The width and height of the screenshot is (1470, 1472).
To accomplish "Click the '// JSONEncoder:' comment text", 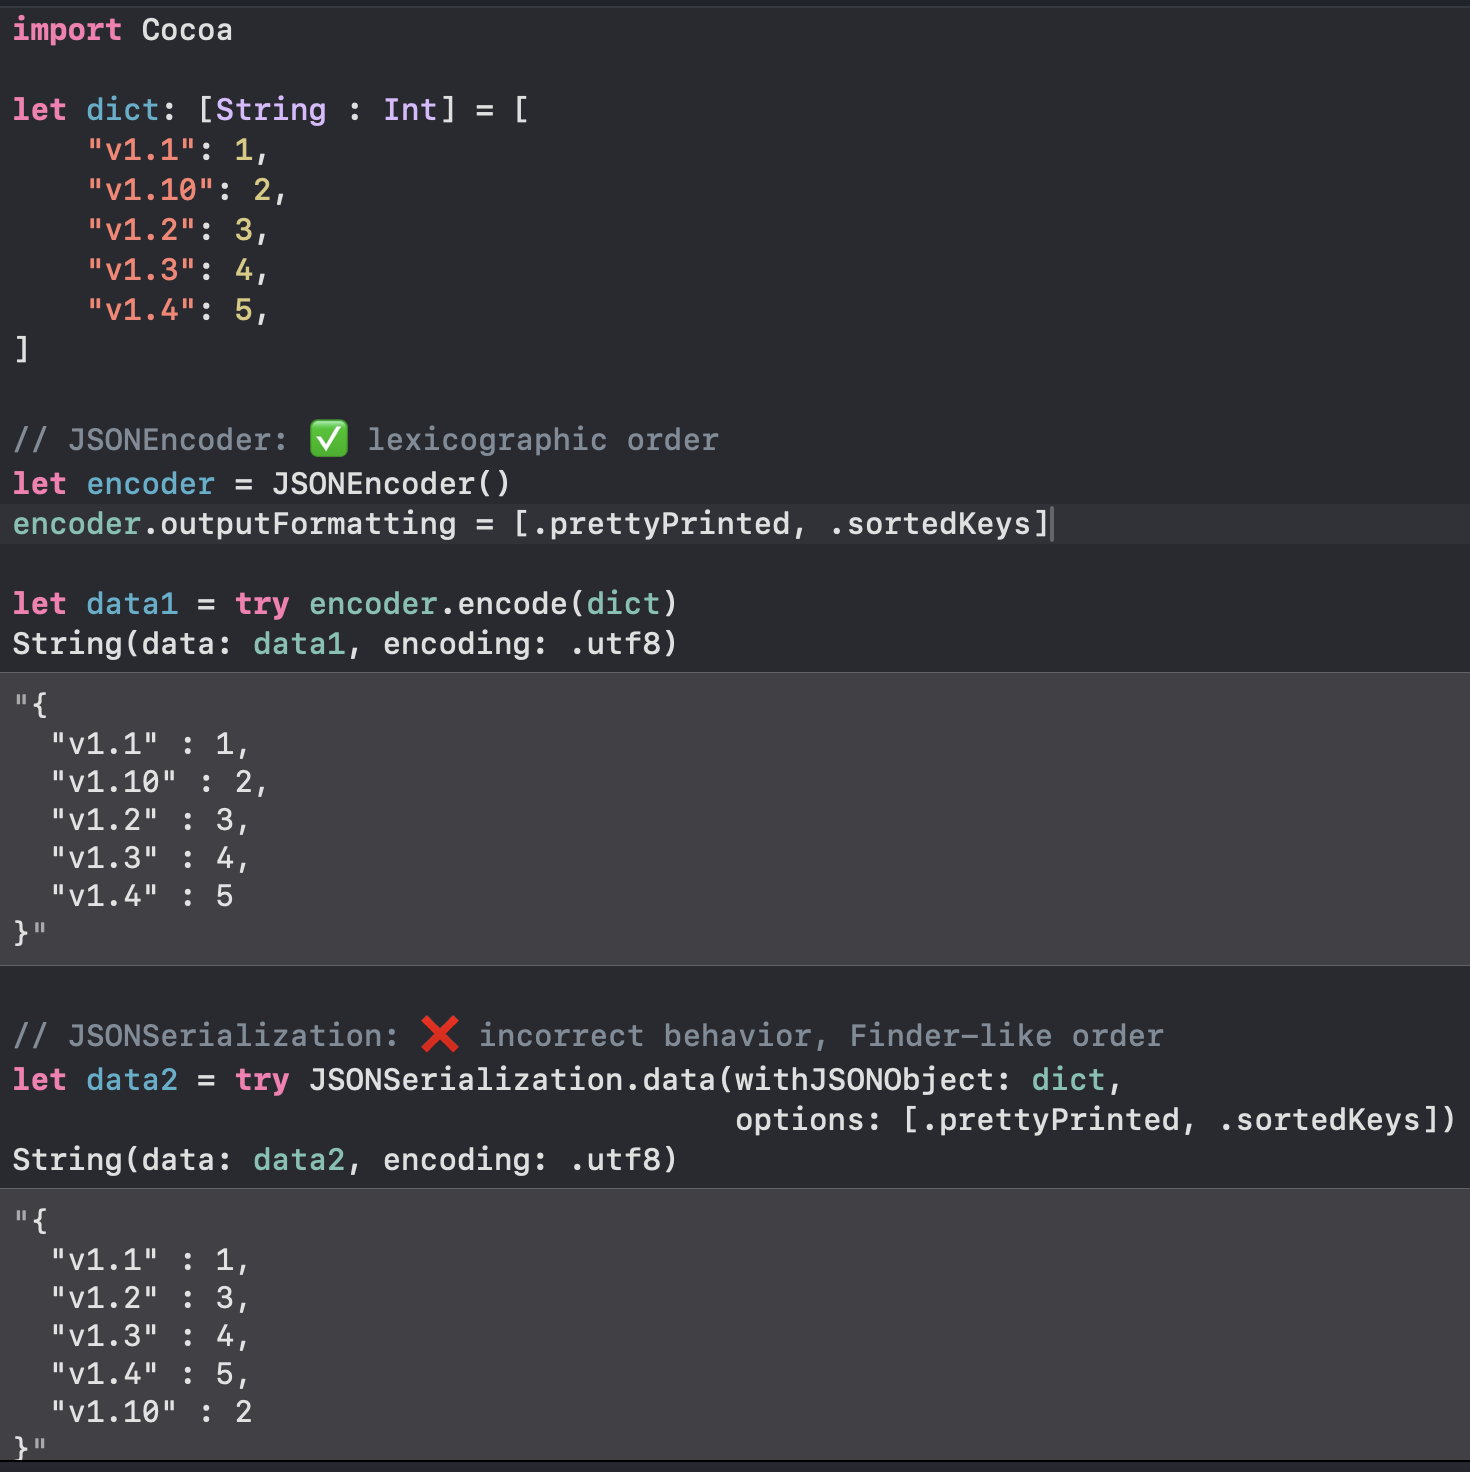I will pos(150,440).
